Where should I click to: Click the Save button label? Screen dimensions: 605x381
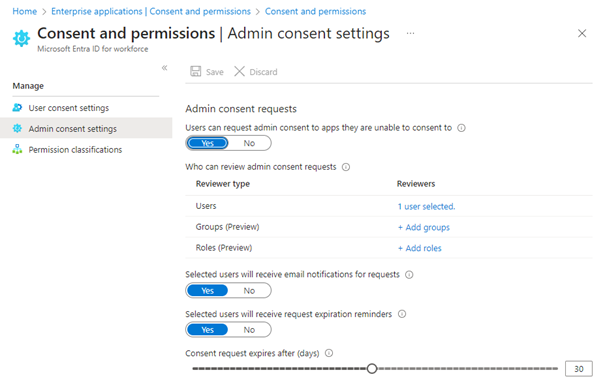[x=215, y=72]
